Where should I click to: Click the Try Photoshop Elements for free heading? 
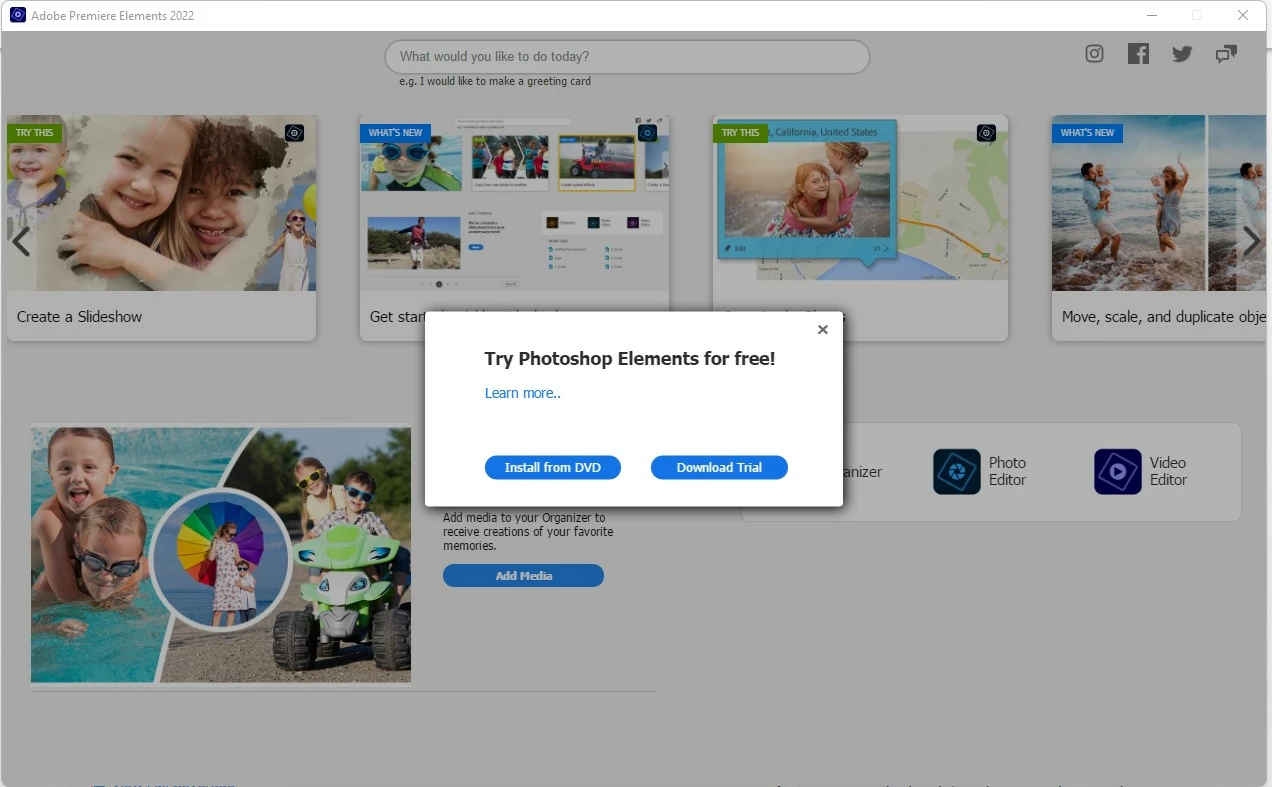630,358
